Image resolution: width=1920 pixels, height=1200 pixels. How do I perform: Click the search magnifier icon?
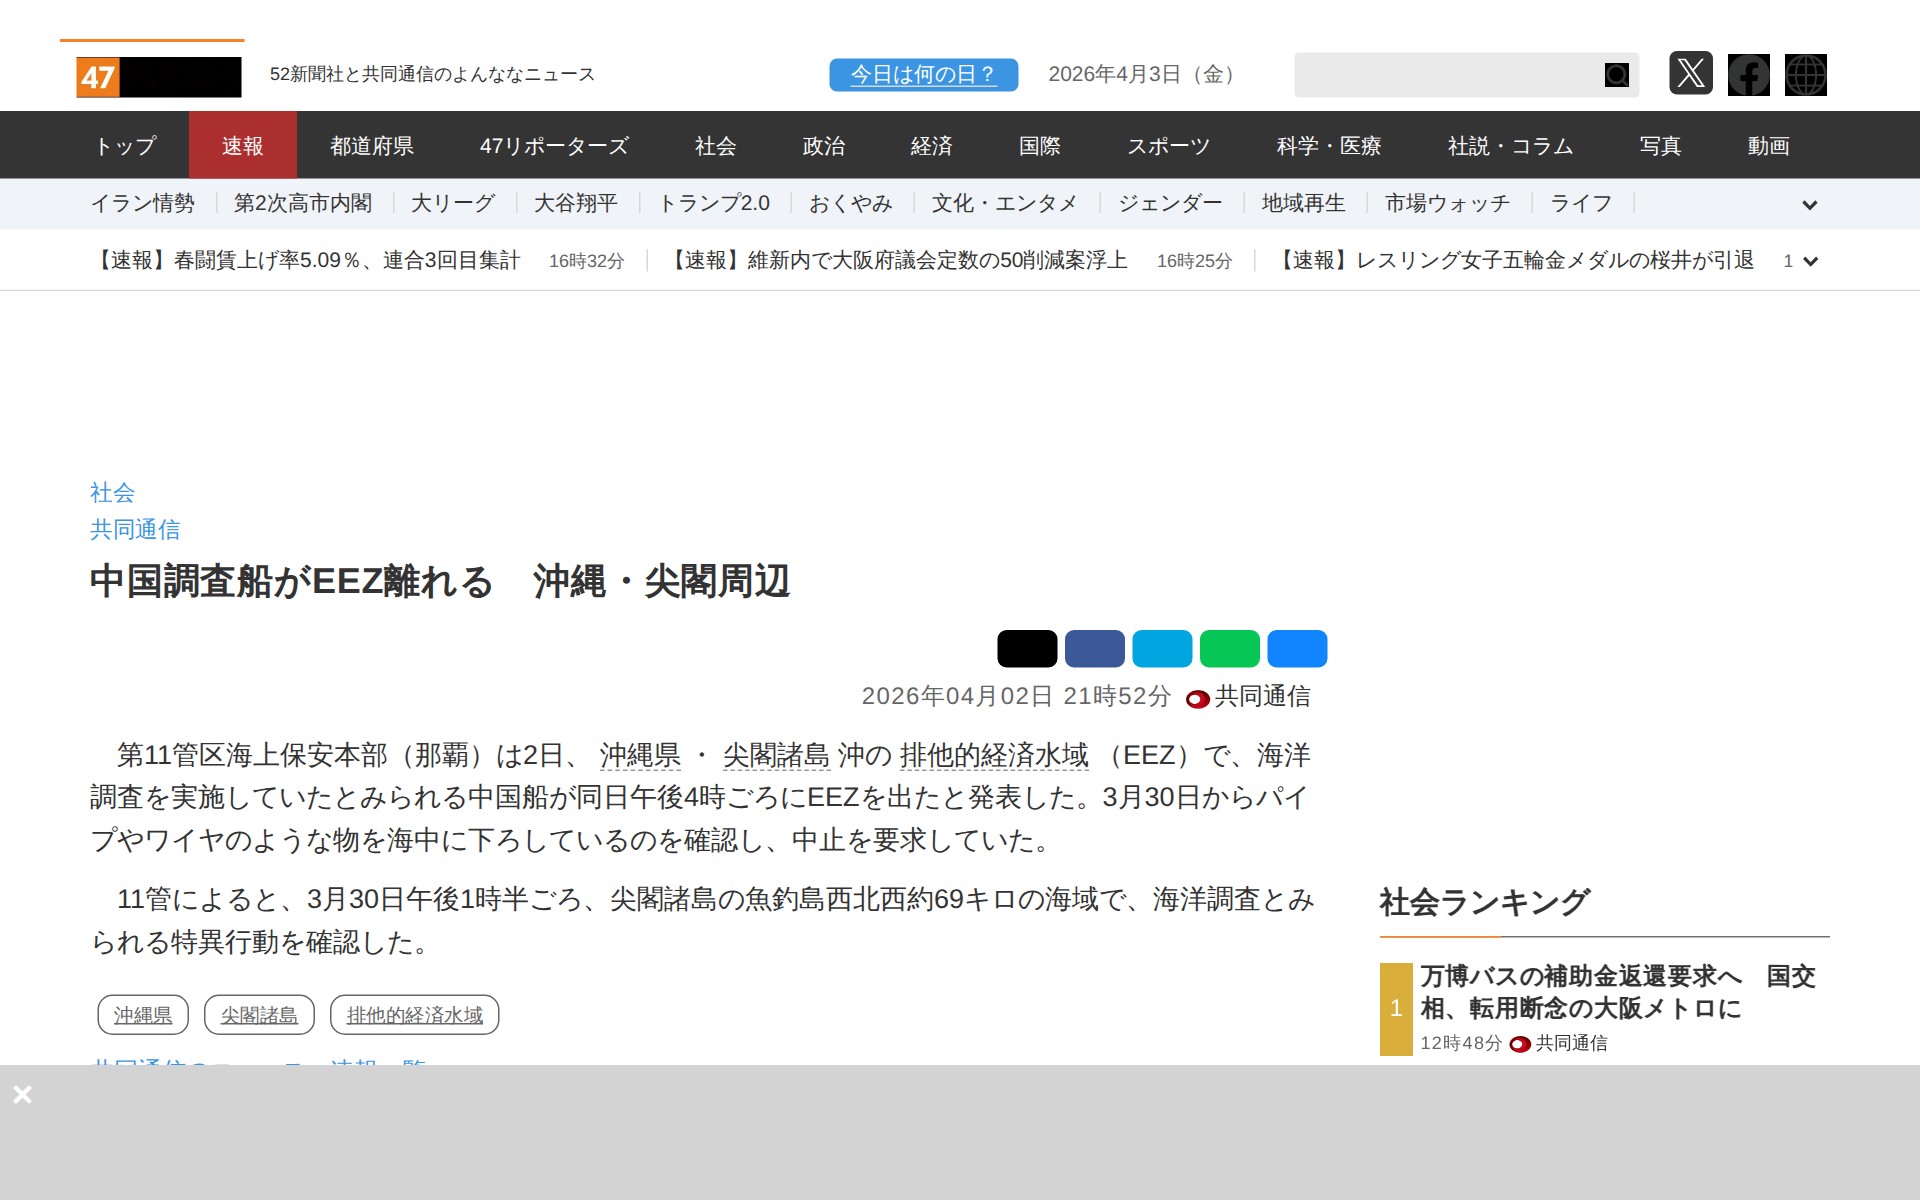point(1616,75)
